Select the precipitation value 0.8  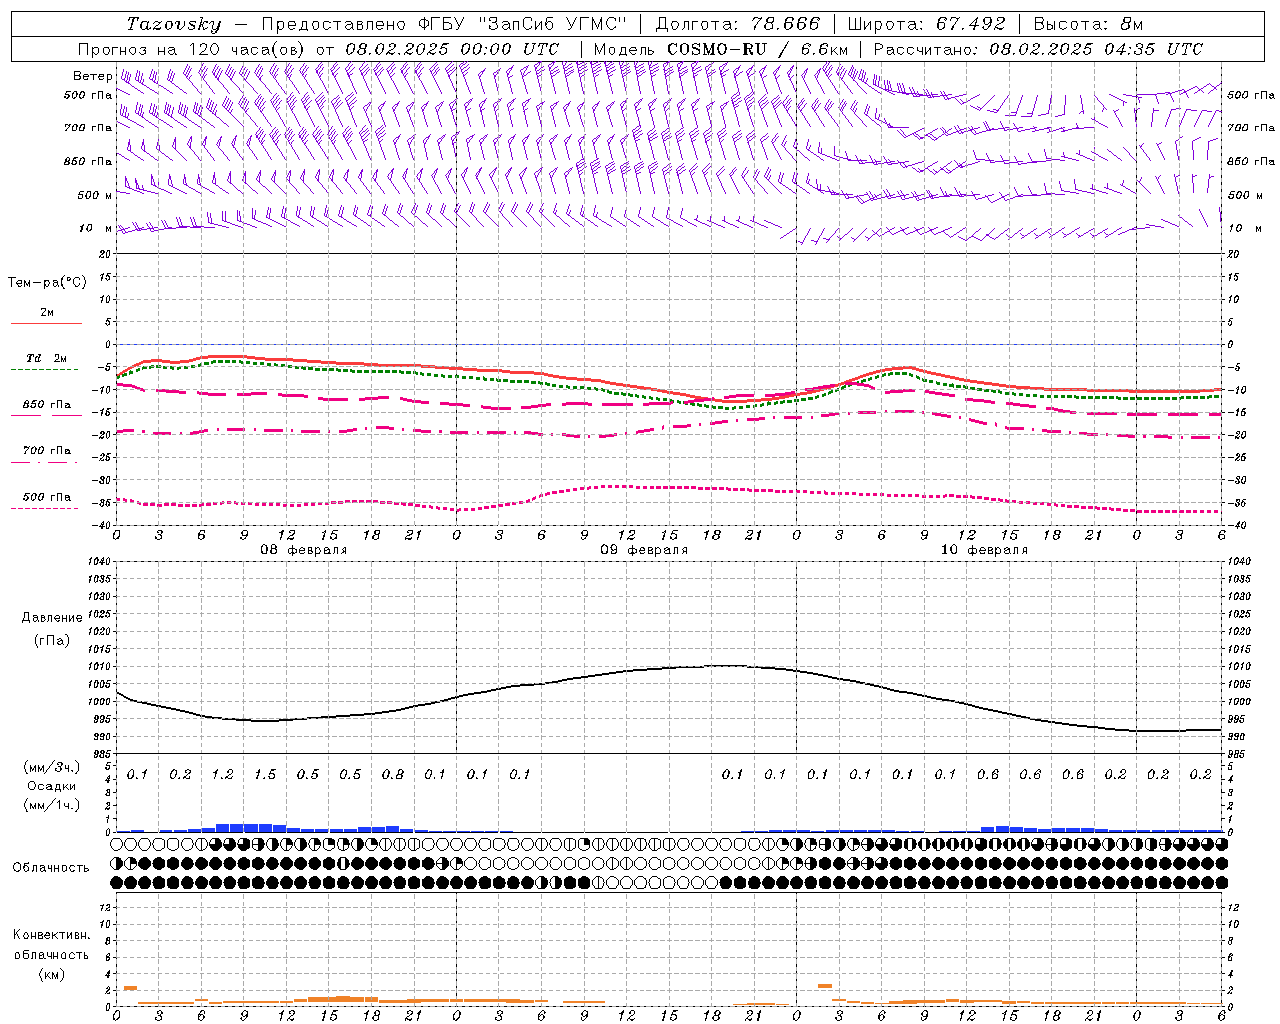[x=393, y=775]
